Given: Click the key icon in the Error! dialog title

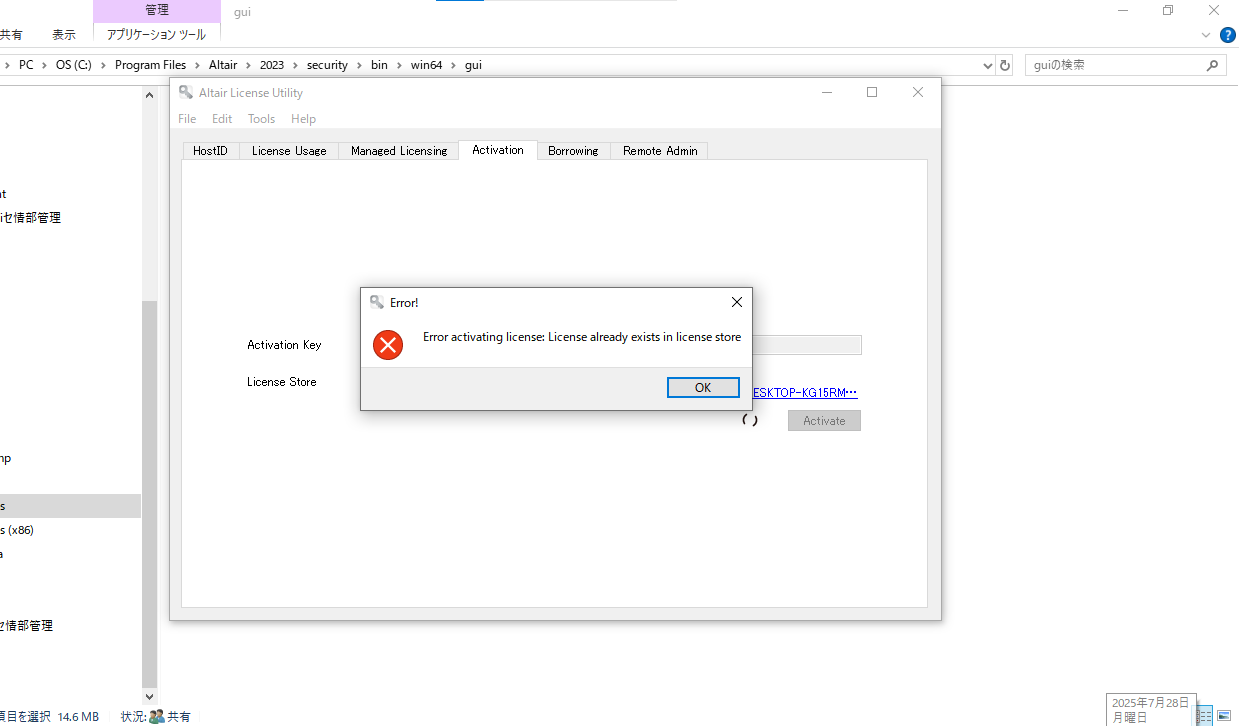Looking at the screenshot, I should 377,302.
